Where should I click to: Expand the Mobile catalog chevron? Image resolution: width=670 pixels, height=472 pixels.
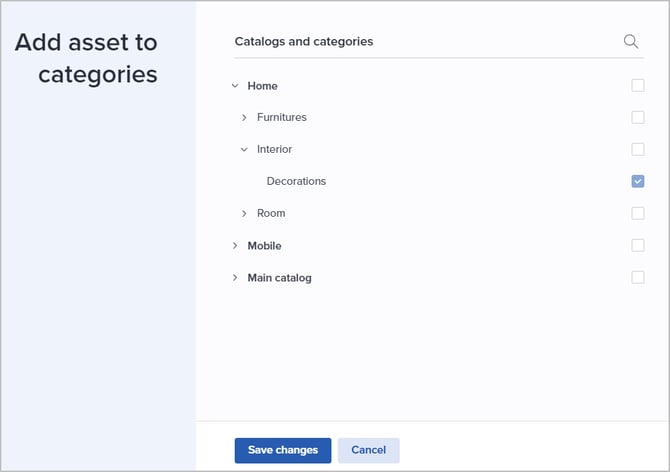235,246
